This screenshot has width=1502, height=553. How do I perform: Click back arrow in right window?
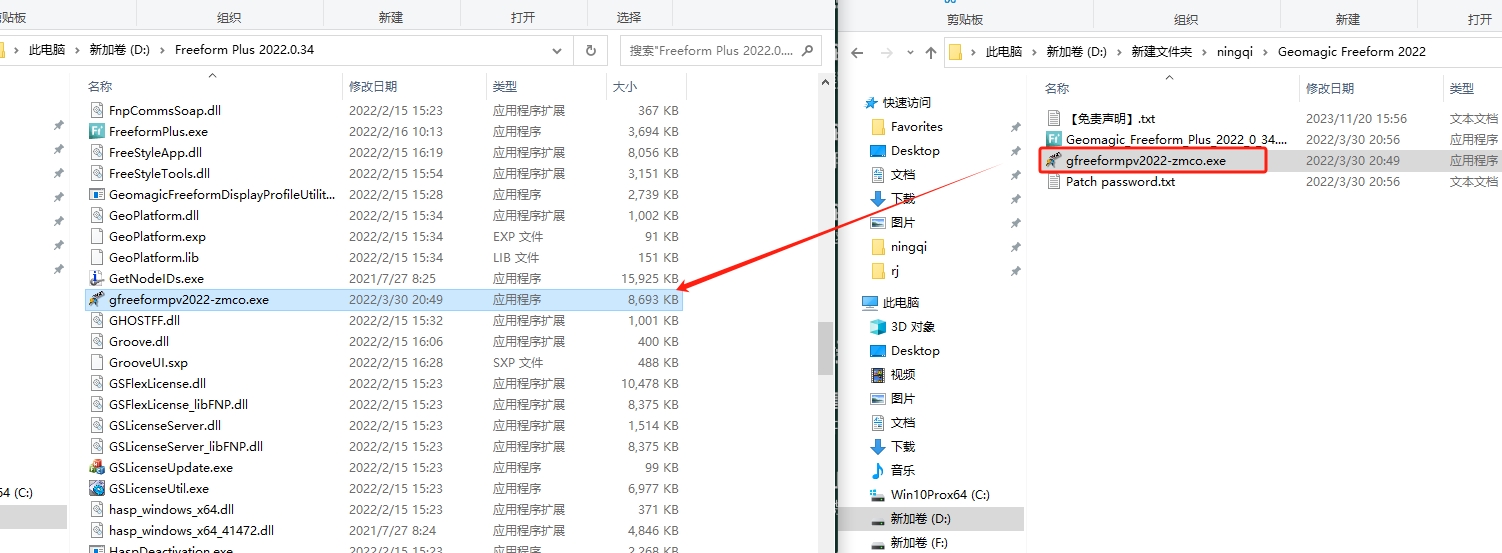[857, 52]
